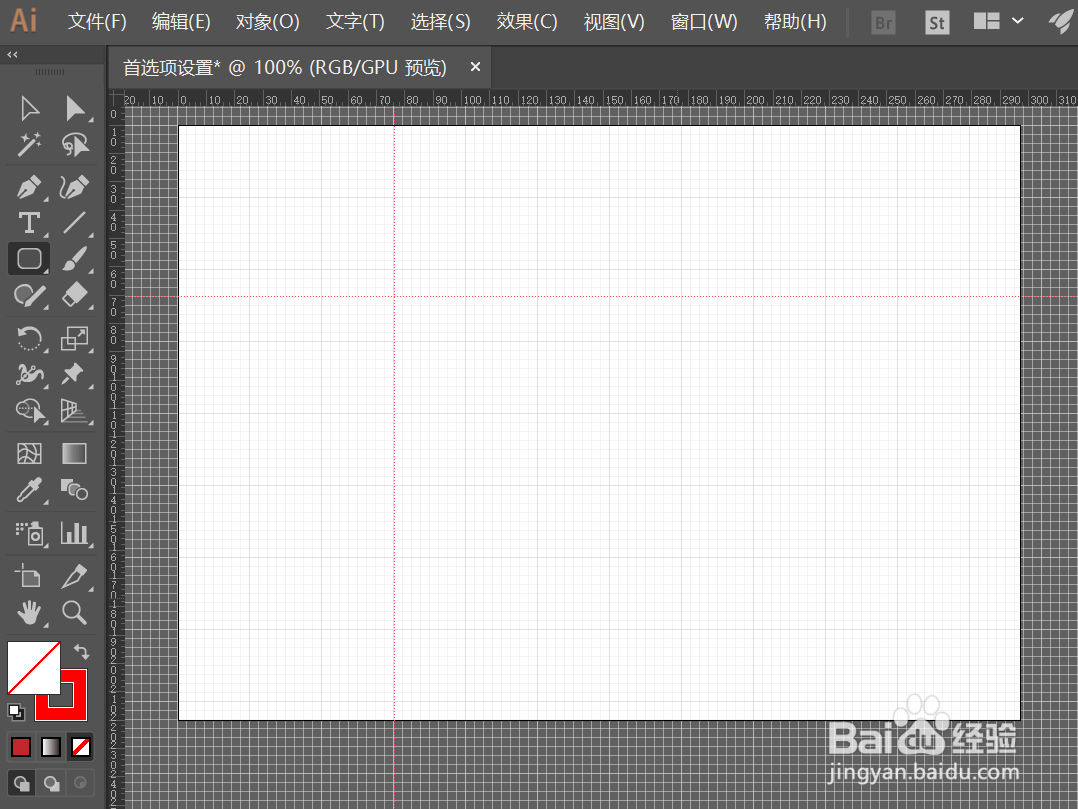Select the Direct Selection tool
Screen dimensions: 1078x809
pos(74,109)
